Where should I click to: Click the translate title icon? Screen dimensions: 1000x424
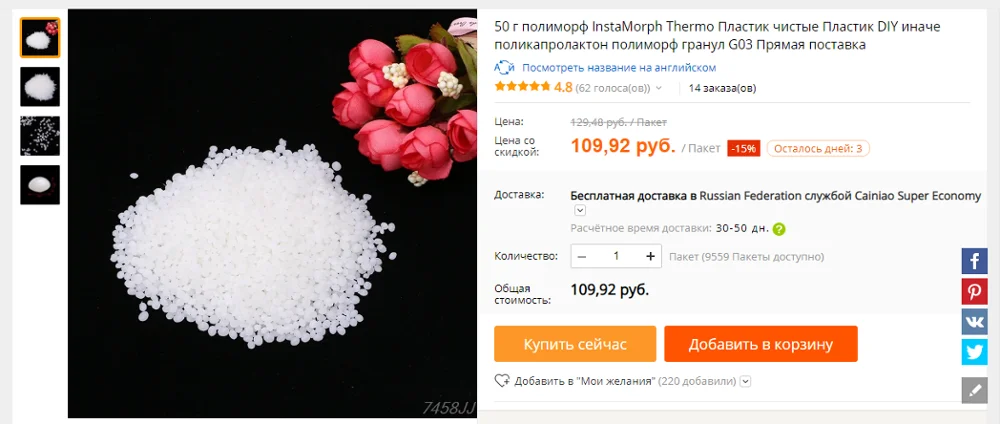tap(504, 68)
